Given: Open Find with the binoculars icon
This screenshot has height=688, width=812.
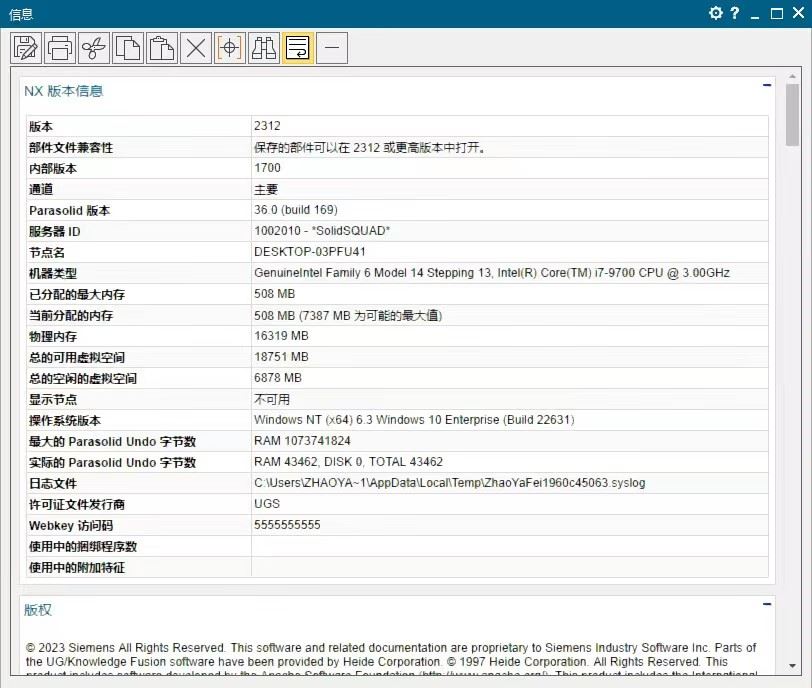Looking at the screenshot, I should tap(264, 49).
